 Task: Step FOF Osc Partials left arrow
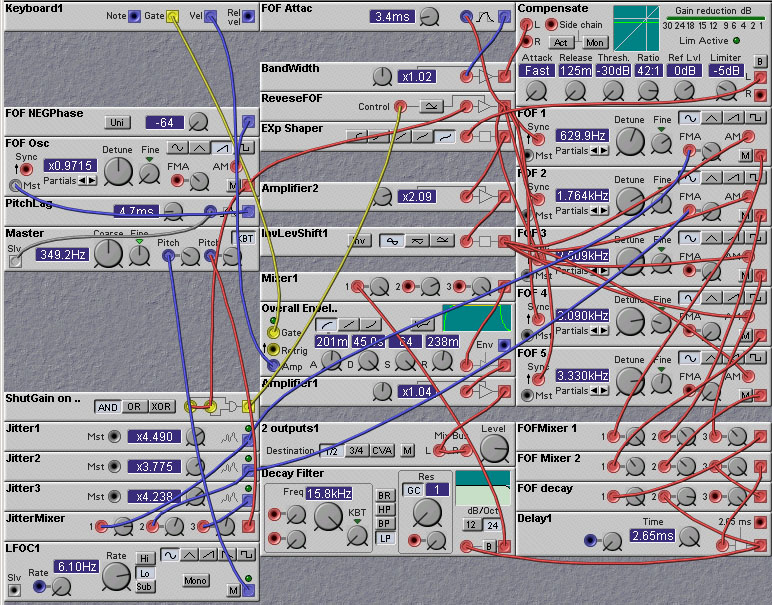tap(82, 181)
